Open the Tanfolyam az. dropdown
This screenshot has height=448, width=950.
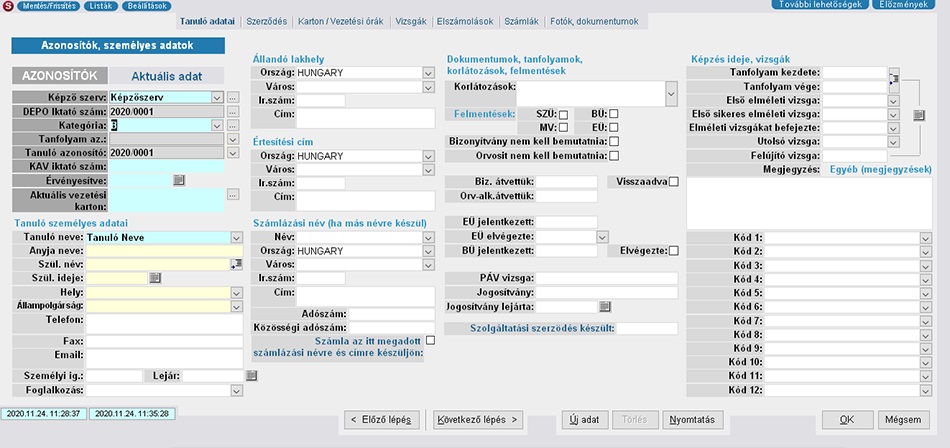tap(233, 139)
